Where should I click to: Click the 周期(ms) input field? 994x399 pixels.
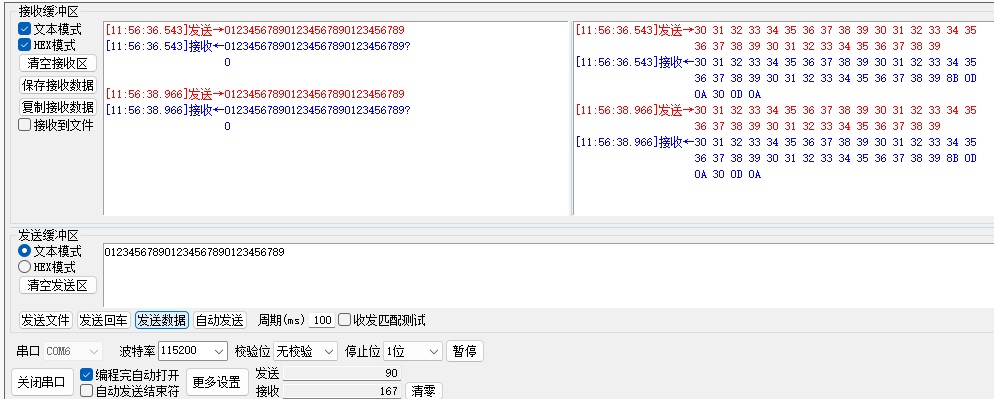coord(322,320)
